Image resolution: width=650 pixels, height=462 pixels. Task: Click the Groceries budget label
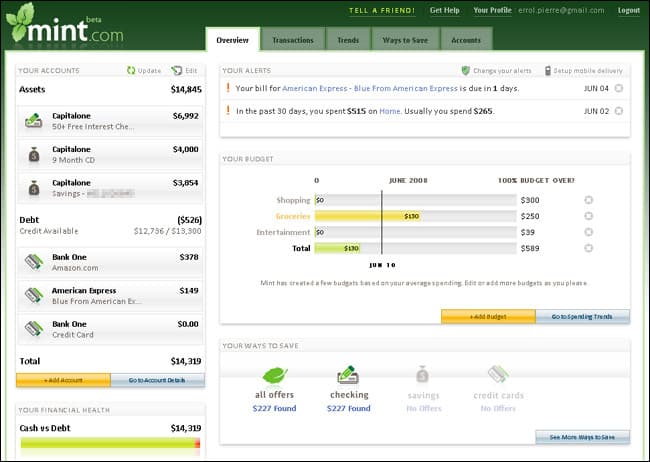(x=293, y=216)
